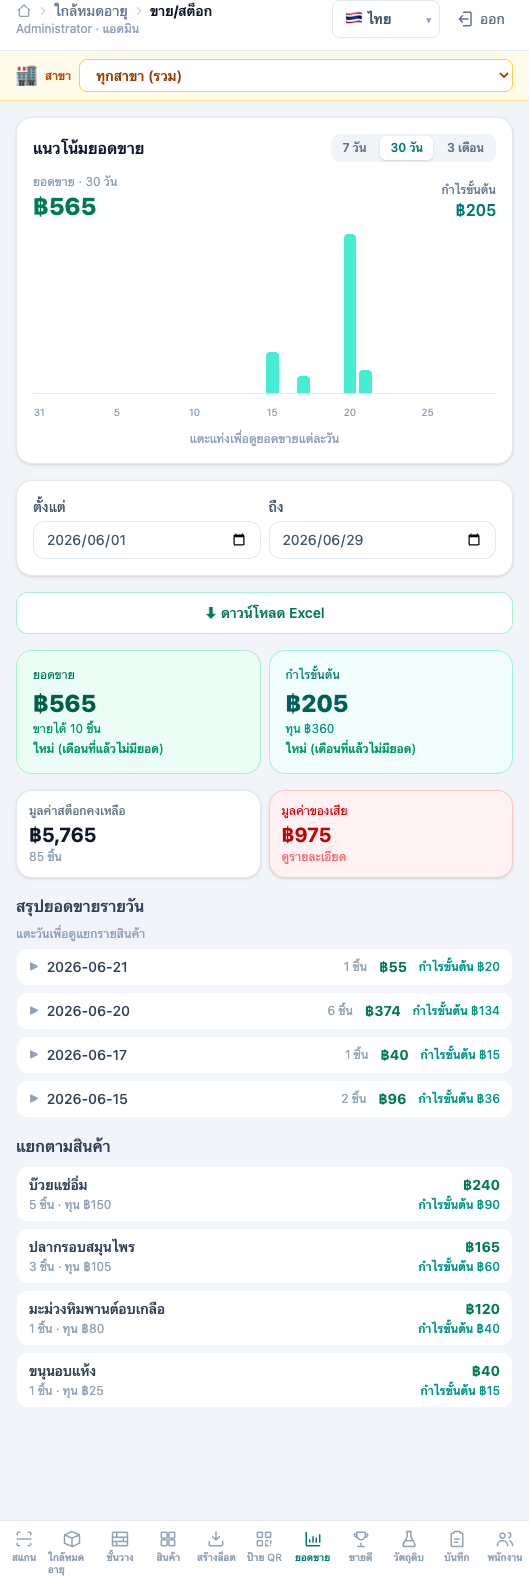Open the ไทย language dropdown
The width and height of the screenshot is (529, 1592).
click(386, 19)
